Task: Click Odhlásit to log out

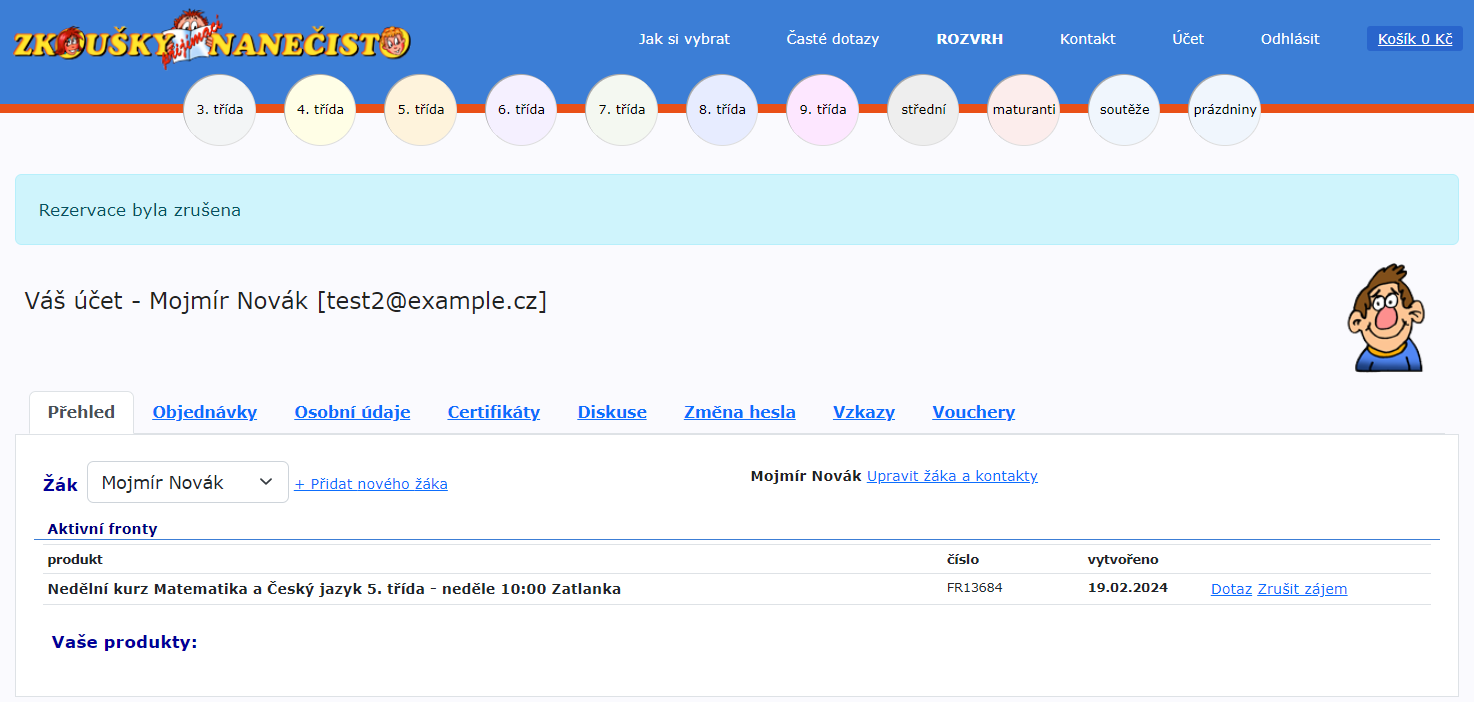Action: (x=1289, y=39)
